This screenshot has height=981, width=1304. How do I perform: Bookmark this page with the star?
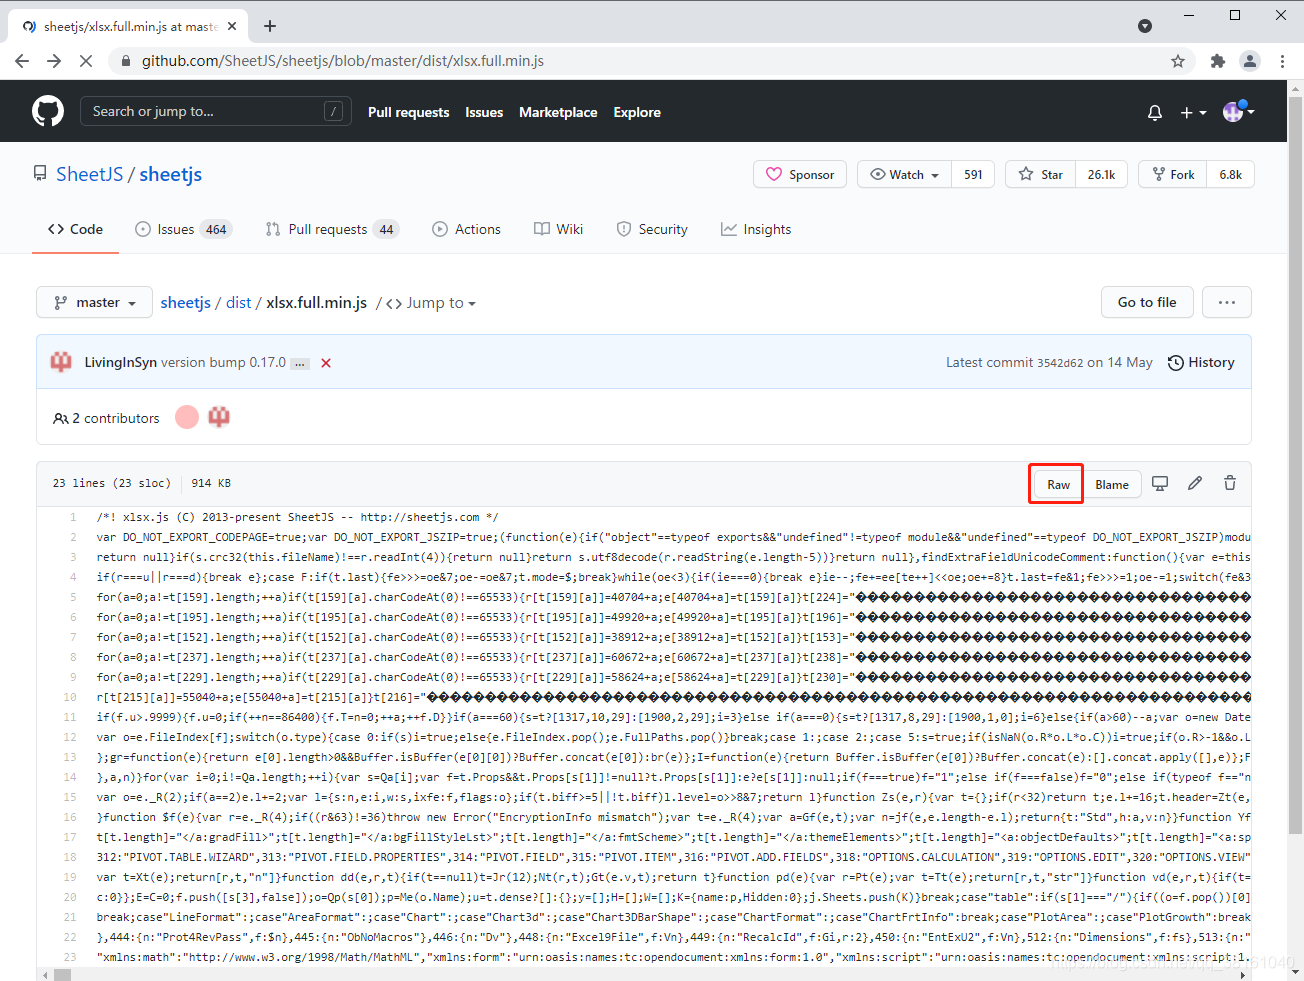click(x=1178, y=61)
